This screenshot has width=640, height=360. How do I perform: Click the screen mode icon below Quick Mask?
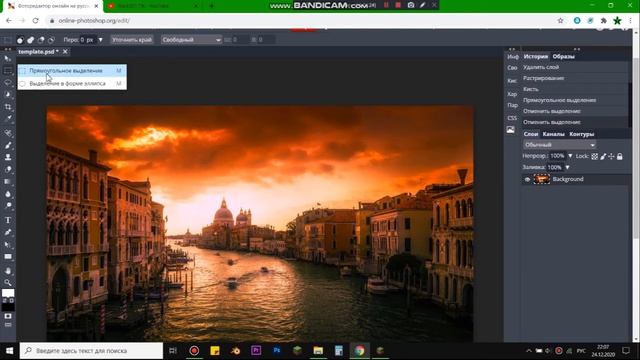point(8,325)
